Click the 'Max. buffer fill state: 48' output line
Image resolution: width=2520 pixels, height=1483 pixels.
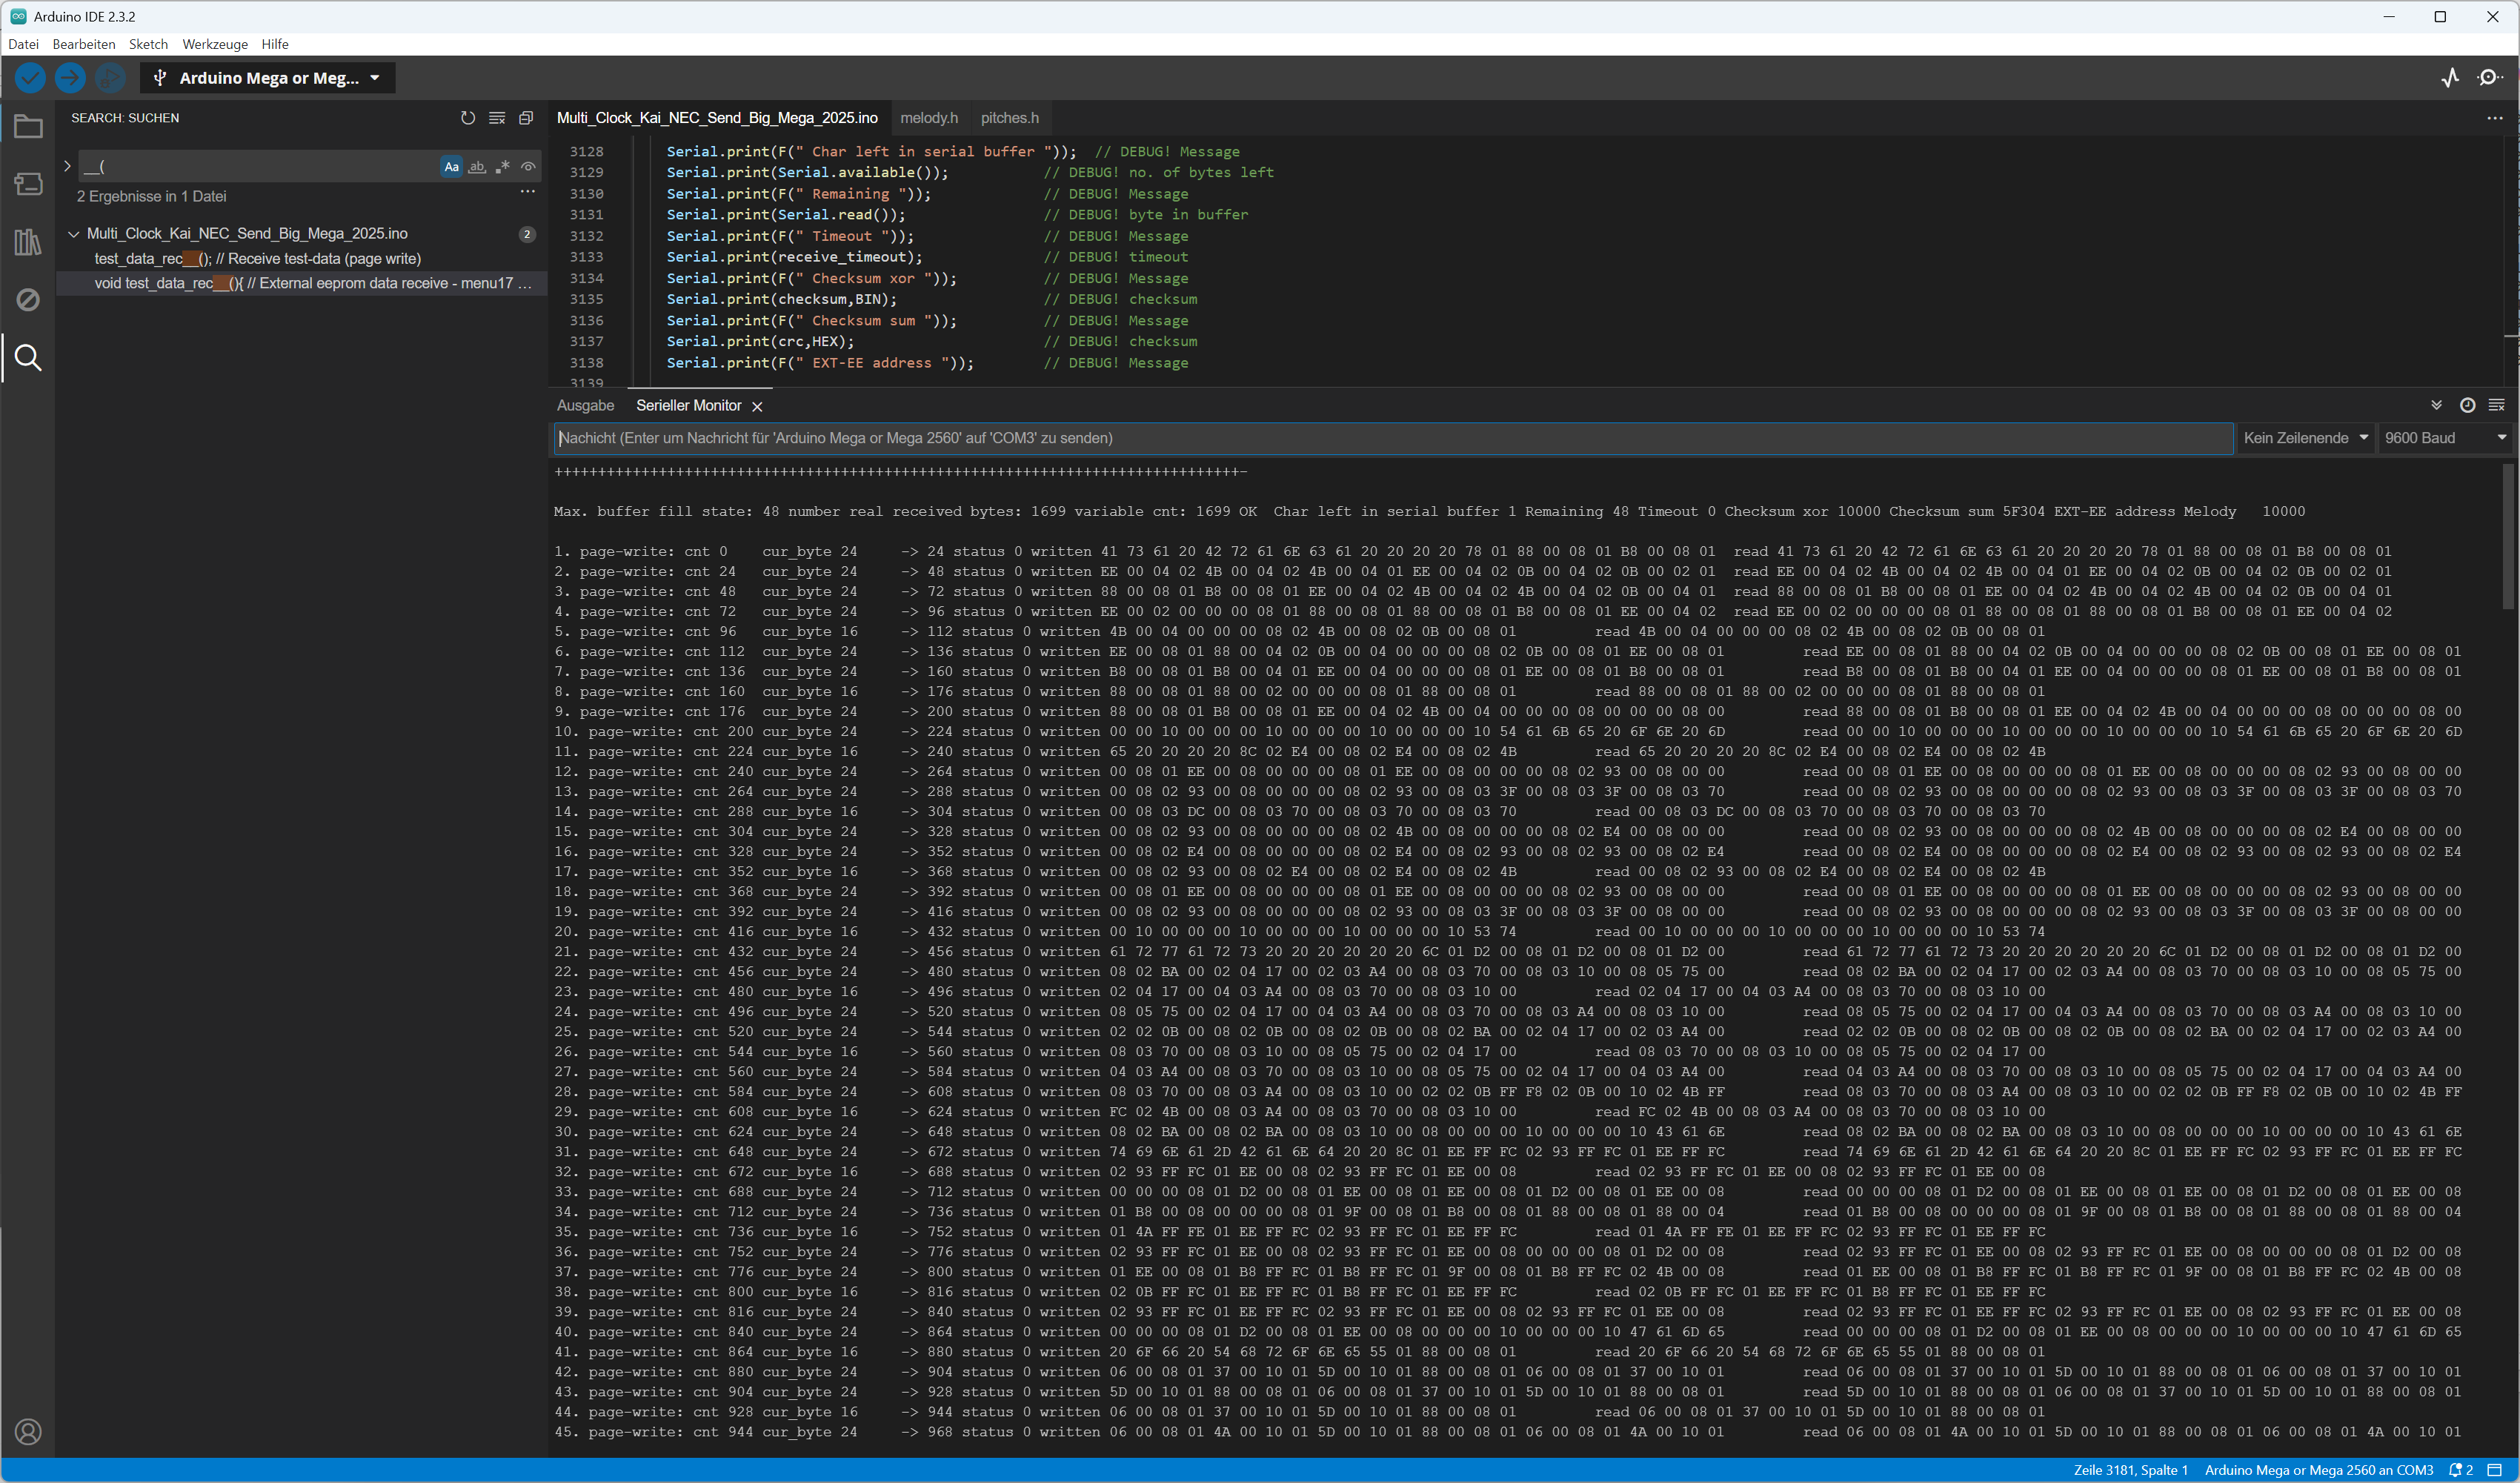point(1430,512)
